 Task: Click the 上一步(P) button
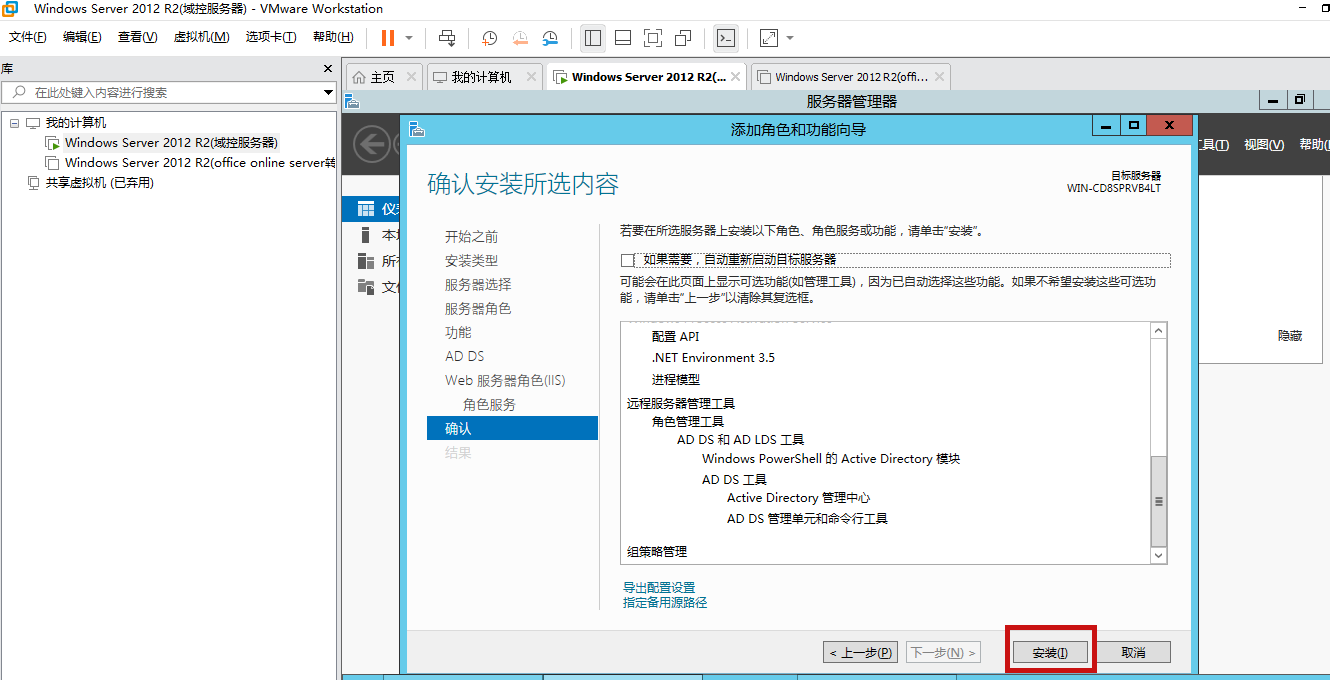coord(860,652)
